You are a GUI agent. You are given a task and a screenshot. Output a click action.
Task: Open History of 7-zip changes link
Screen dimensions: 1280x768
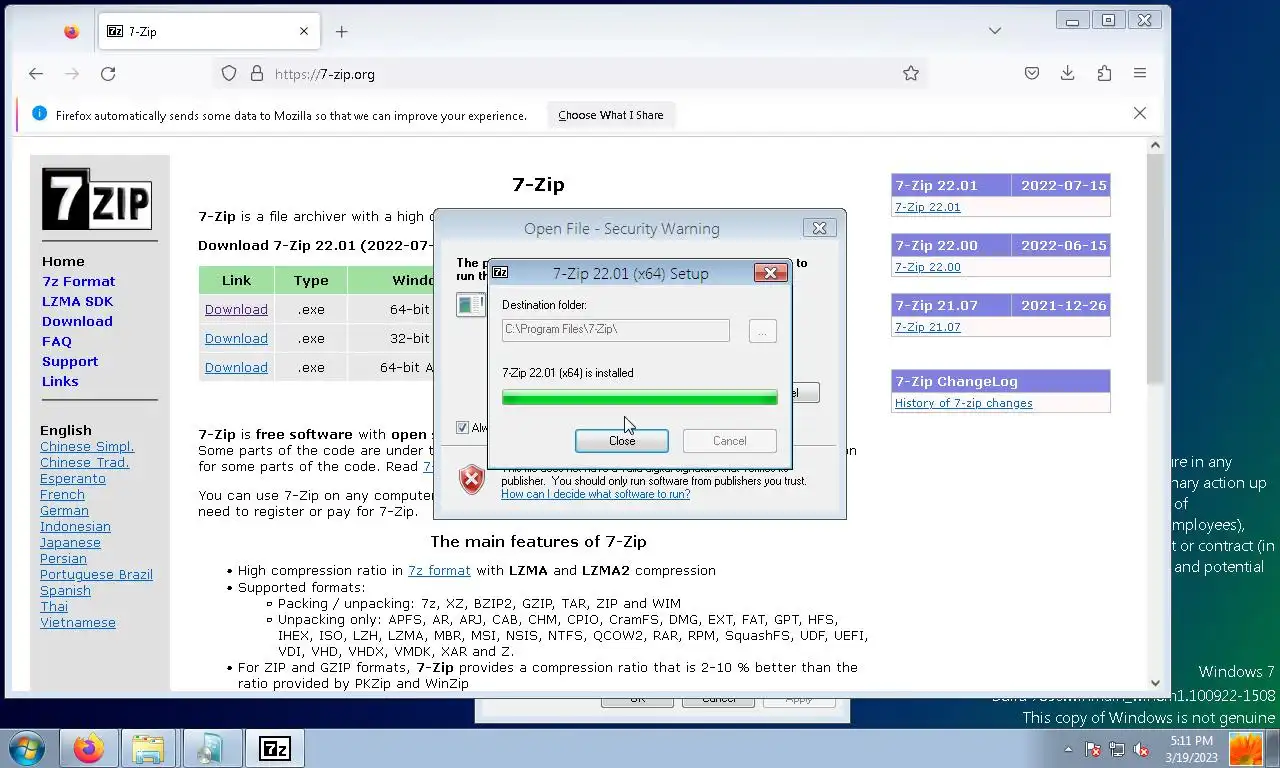point(963,403)
